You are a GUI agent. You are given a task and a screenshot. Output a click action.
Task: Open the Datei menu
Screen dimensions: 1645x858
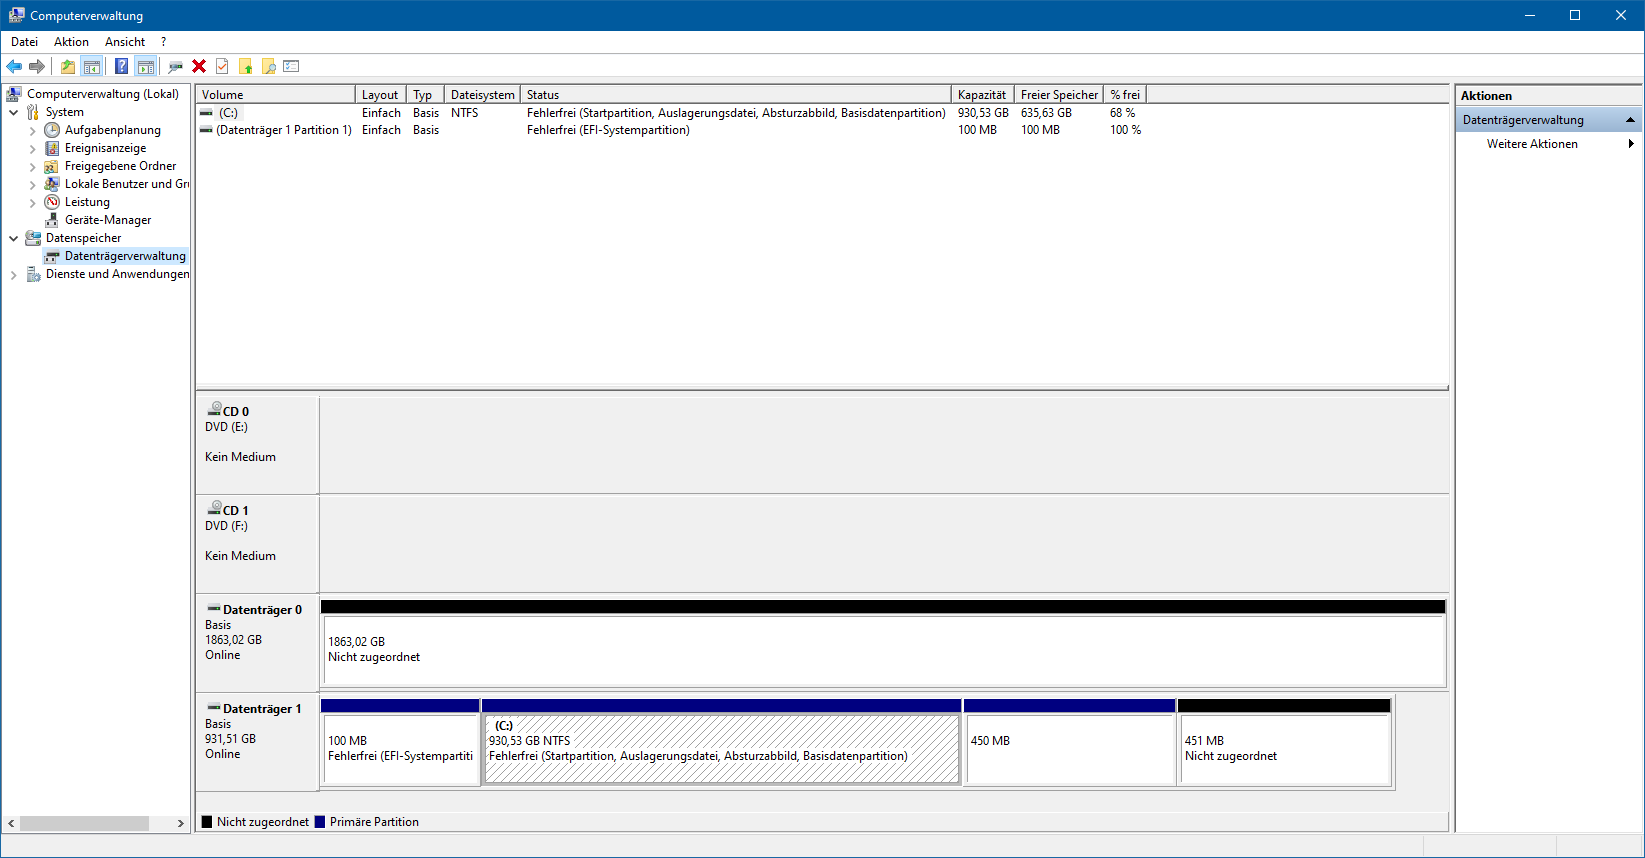pos(24,42)
